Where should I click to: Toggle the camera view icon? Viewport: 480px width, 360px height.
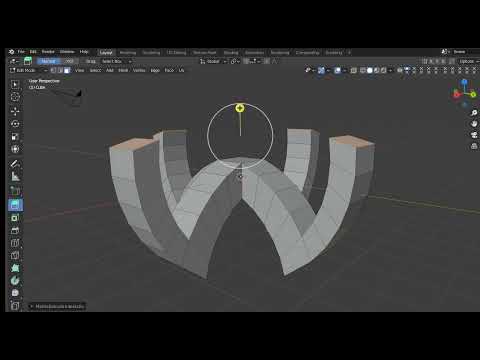[474, 135]
